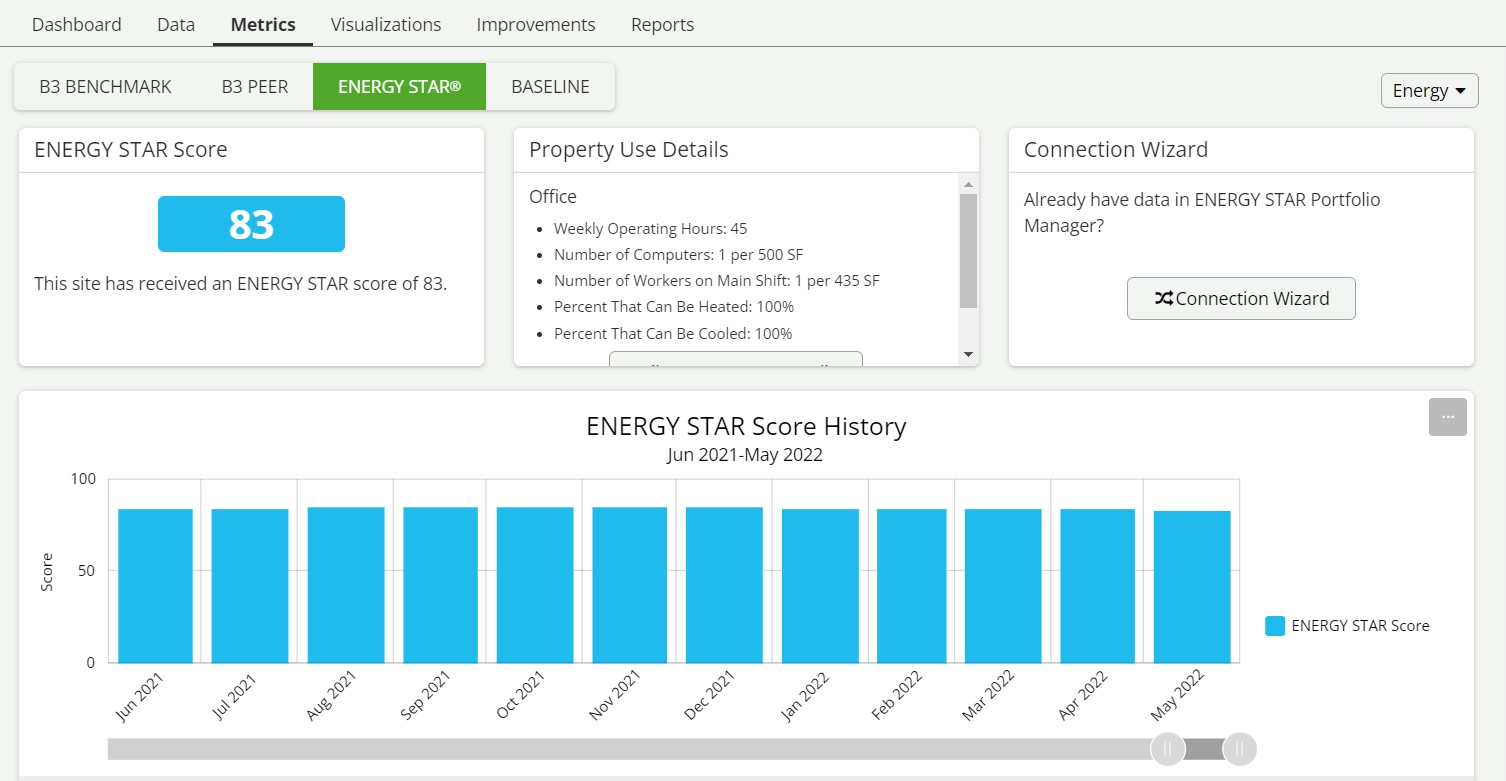Screen dimensions: 1506x781
Task: Click 'Number of Computers: 1 per 500 SF'
Action: coord(678,255)
